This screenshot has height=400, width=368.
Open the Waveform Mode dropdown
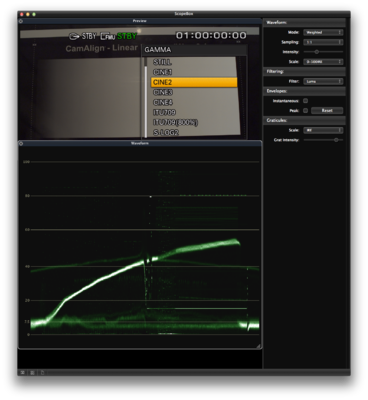pyautogui.click(x=323, y=32)
